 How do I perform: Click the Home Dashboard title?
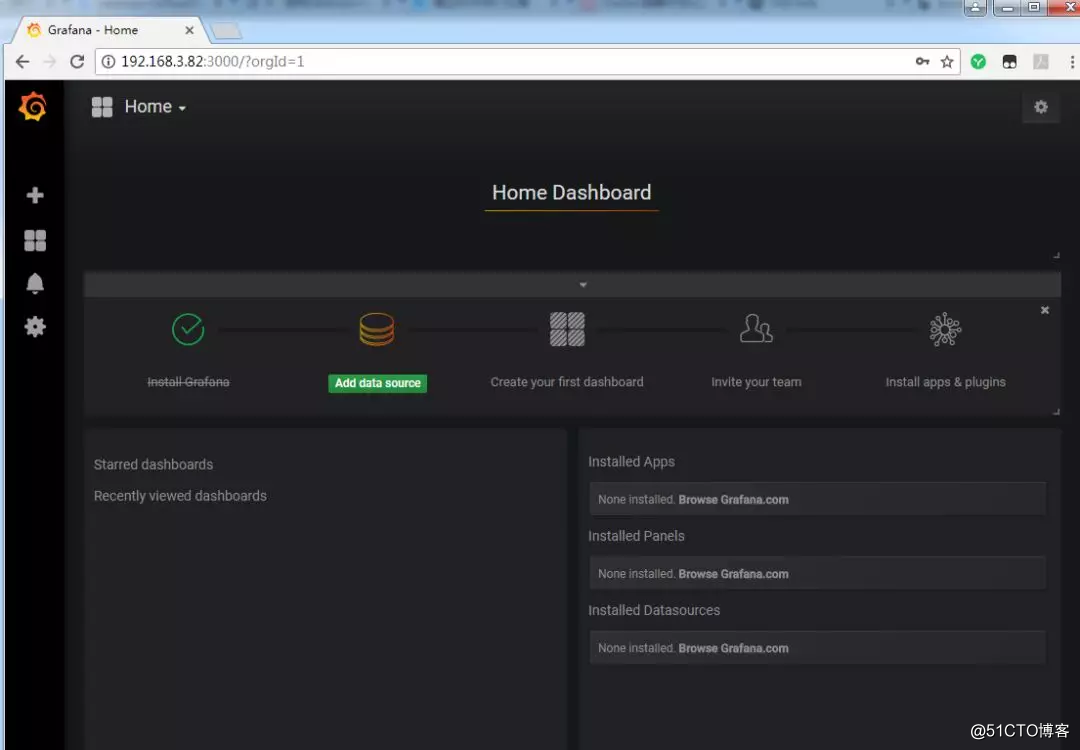click(572, 193)
